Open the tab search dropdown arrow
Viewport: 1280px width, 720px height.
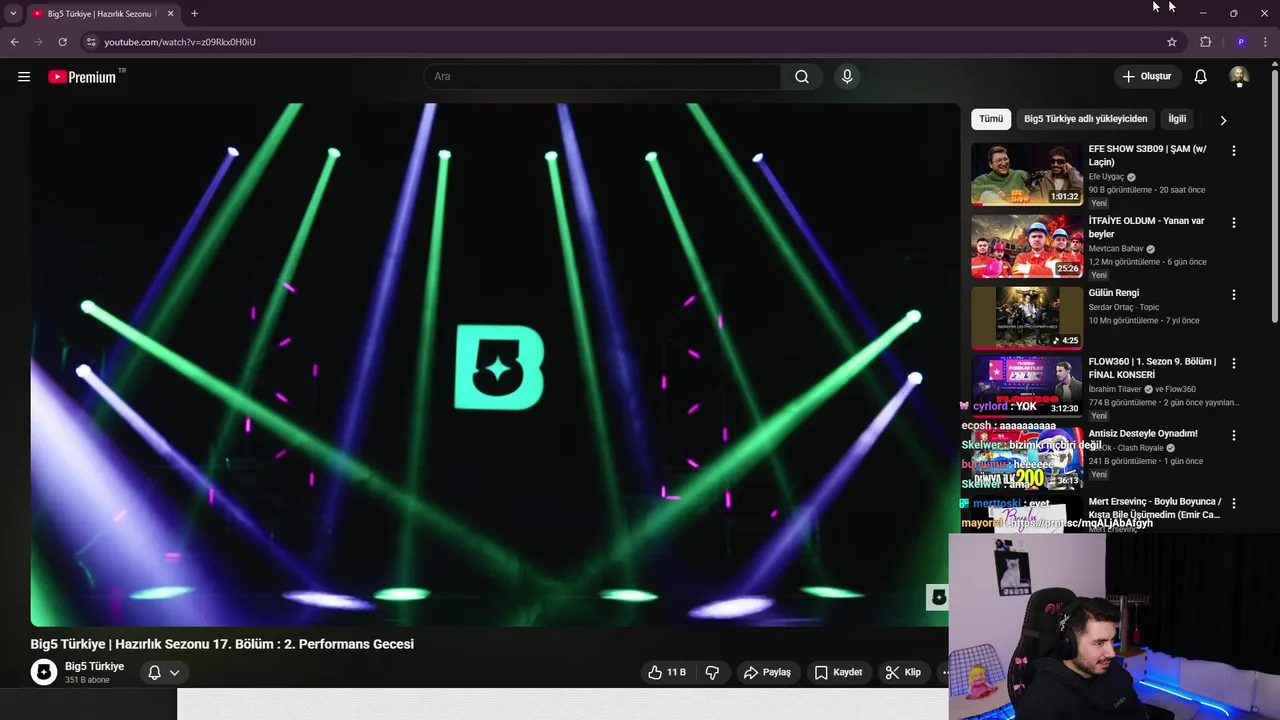12,14
